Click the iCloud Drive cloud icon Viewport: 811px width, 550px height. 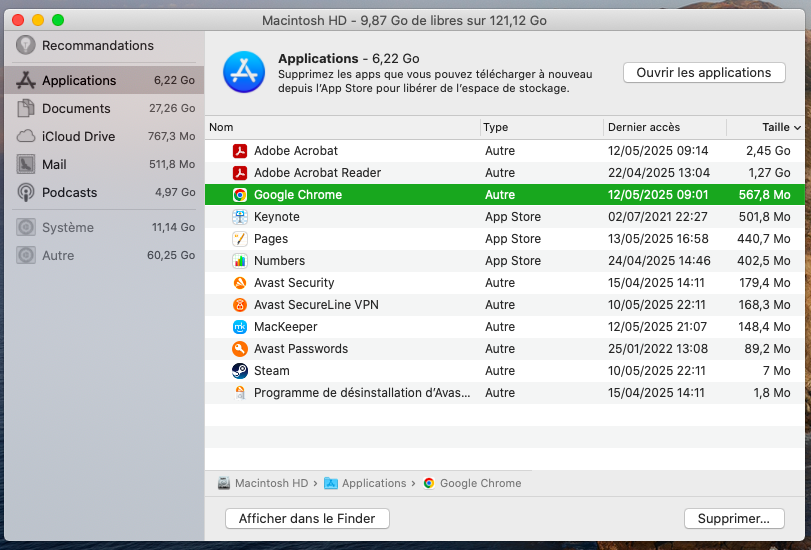tap(25, 137)
